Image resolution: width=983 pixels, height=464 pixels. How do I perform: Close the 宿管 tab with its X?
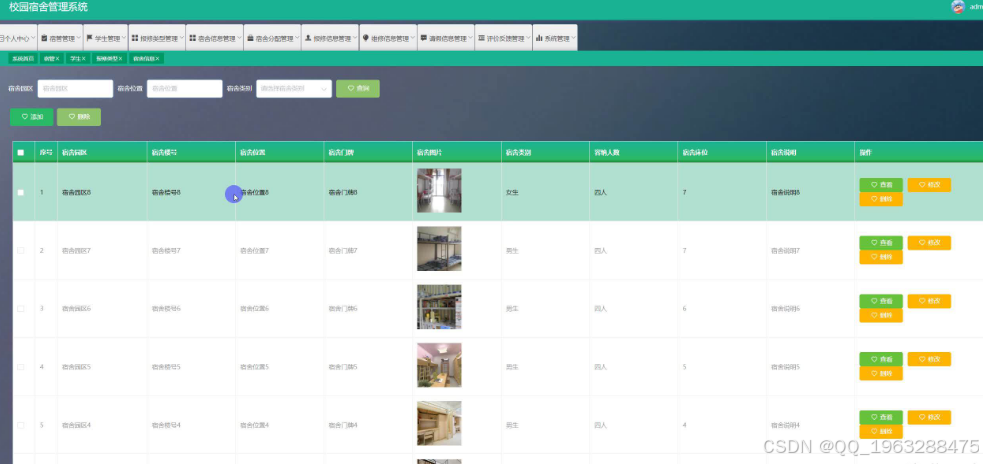coord(58,58)
